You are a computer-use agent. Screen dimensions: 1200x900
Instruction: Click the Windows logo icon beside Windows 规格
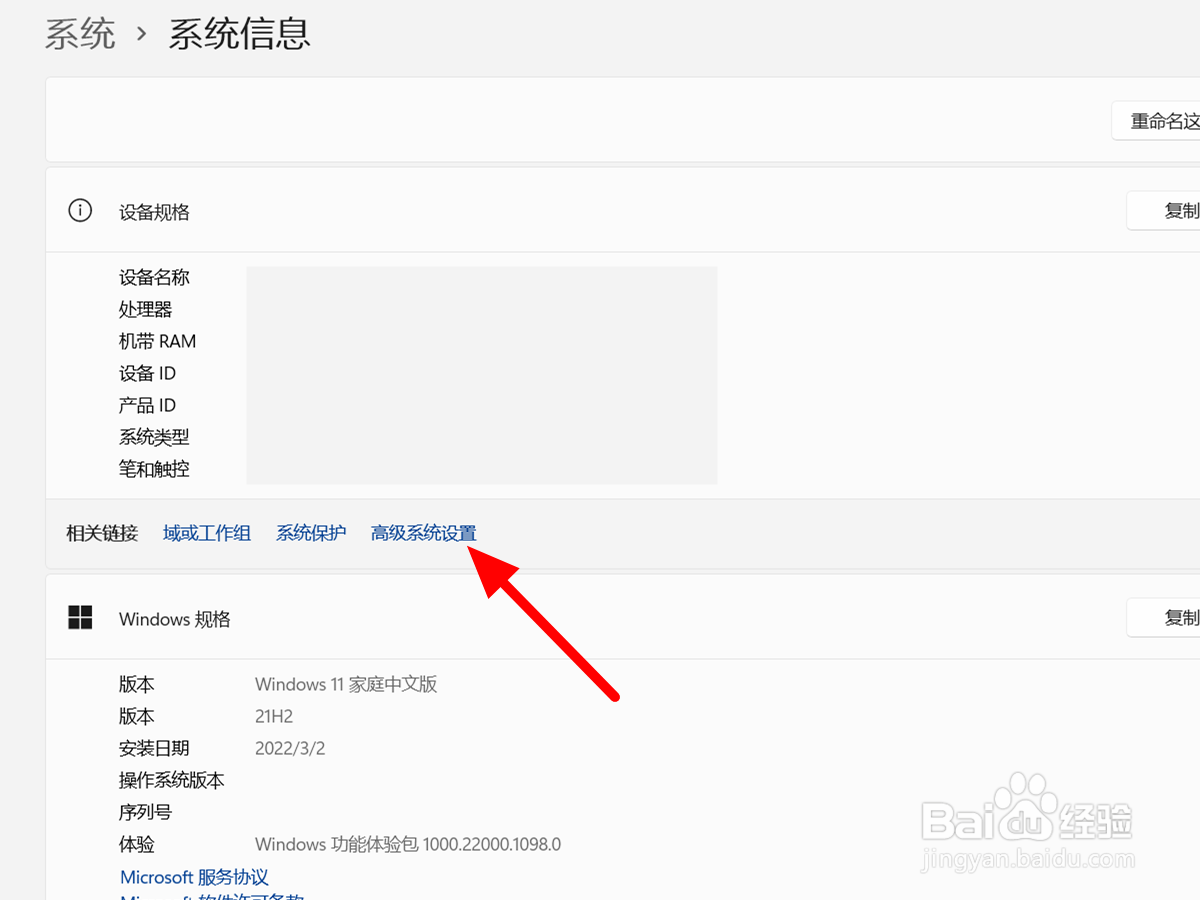pyautogui.click(x=80, y=618)
